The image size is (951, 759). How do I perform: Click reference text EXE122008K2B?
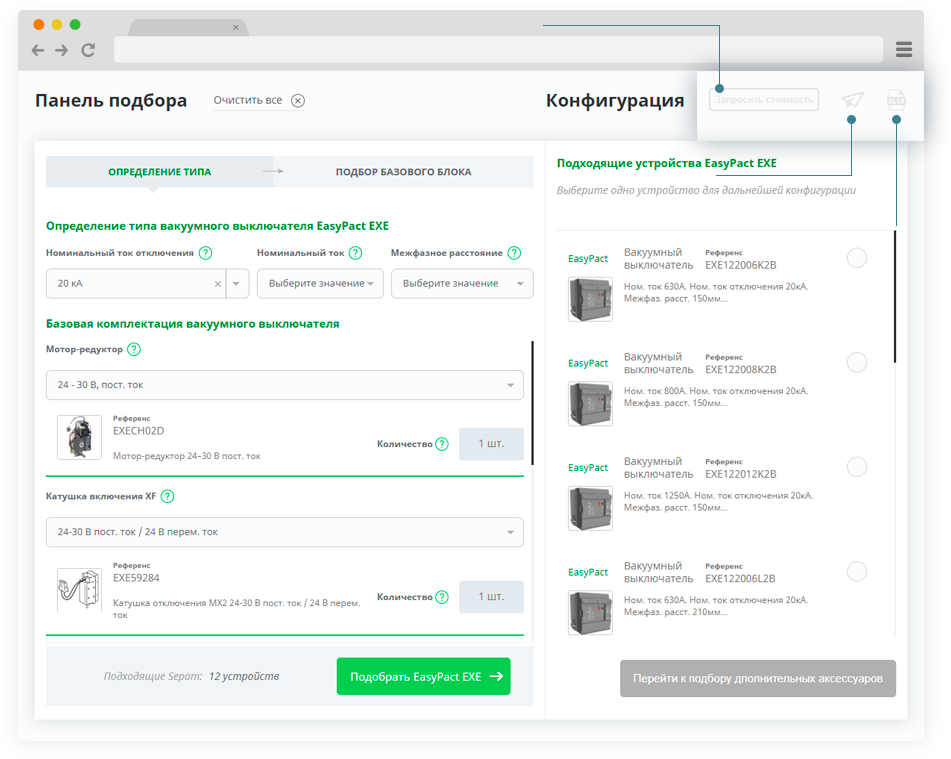tap(741, 369)
